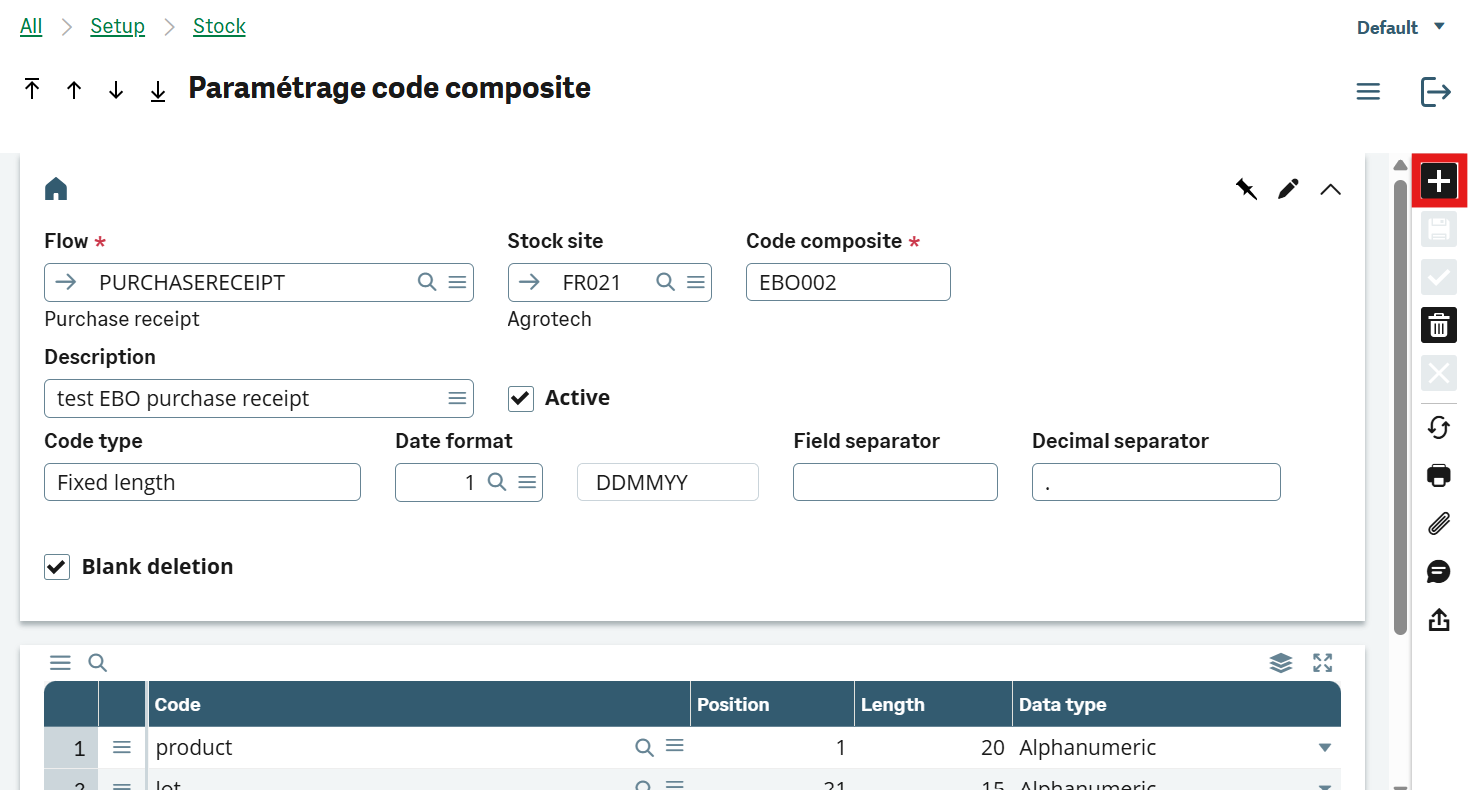Refresh the record data
1468x790 pixels.
pyautogui.click(x=1438, y=427)
